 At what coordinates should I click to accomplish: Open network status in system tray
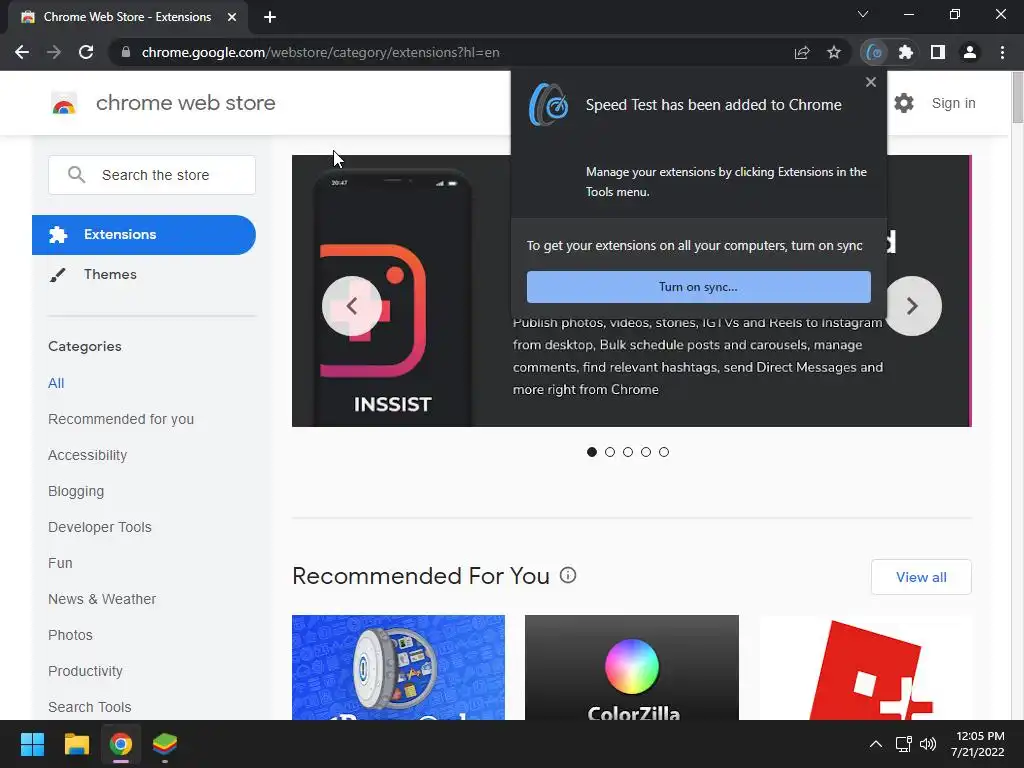pos(904,744)
